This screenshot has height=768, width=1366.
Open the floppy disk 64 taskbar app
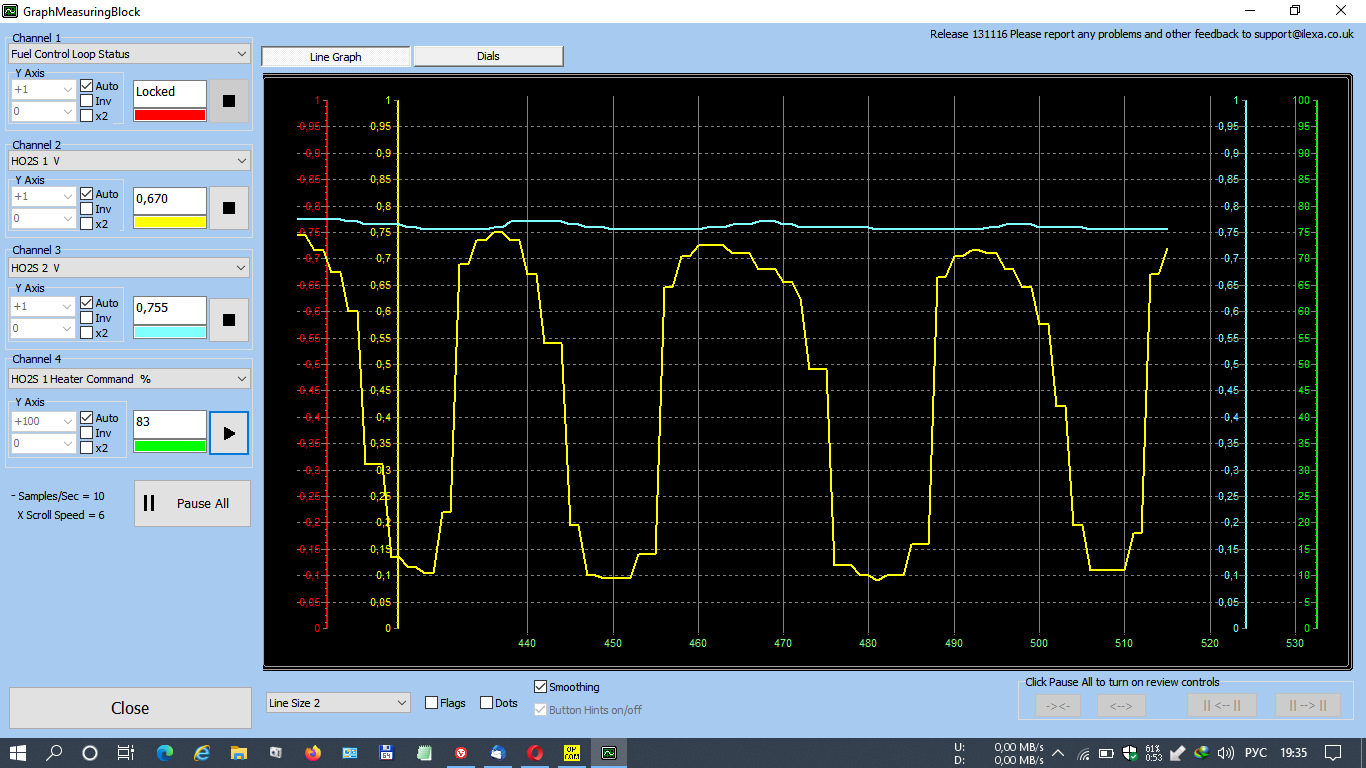[387, 753]
